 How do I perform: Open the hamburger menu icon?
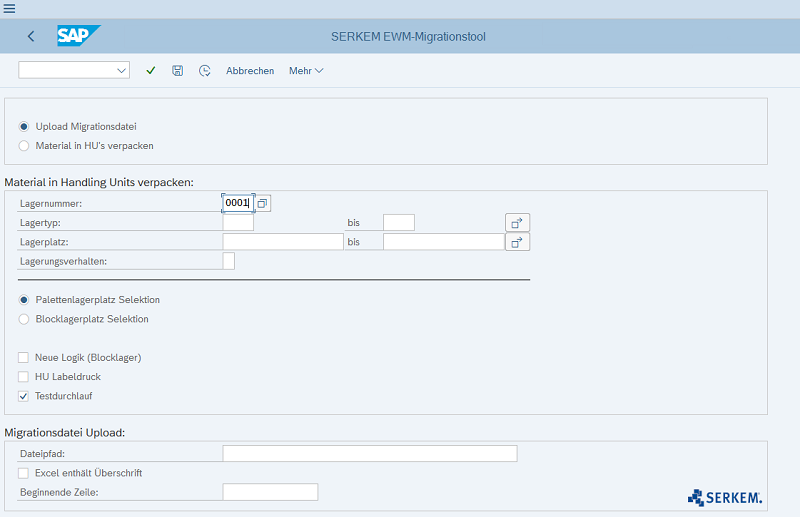[x=9, y=8]
